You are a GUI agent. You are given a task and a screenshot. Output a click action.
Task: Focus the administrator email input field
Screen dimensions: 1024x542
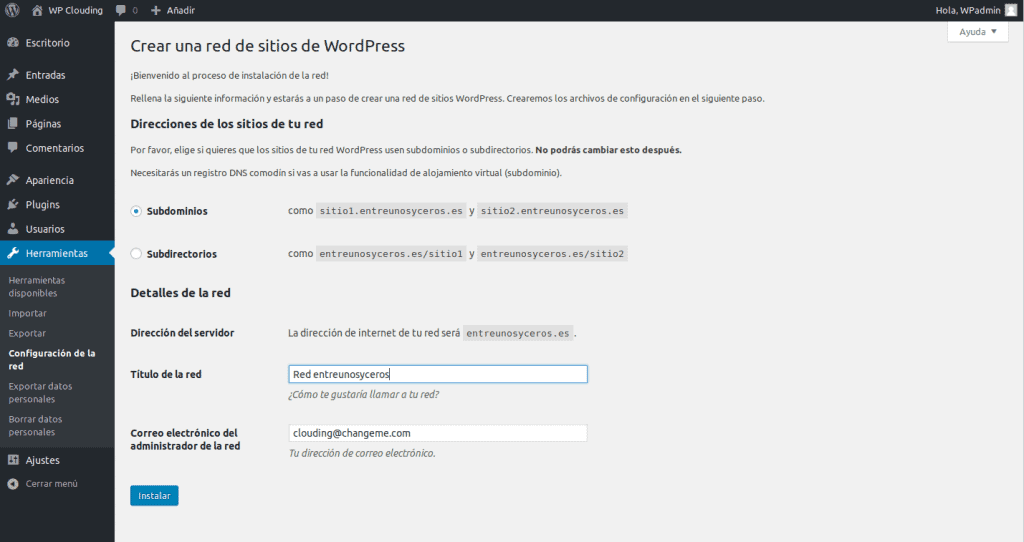click(x=438, y=433)
